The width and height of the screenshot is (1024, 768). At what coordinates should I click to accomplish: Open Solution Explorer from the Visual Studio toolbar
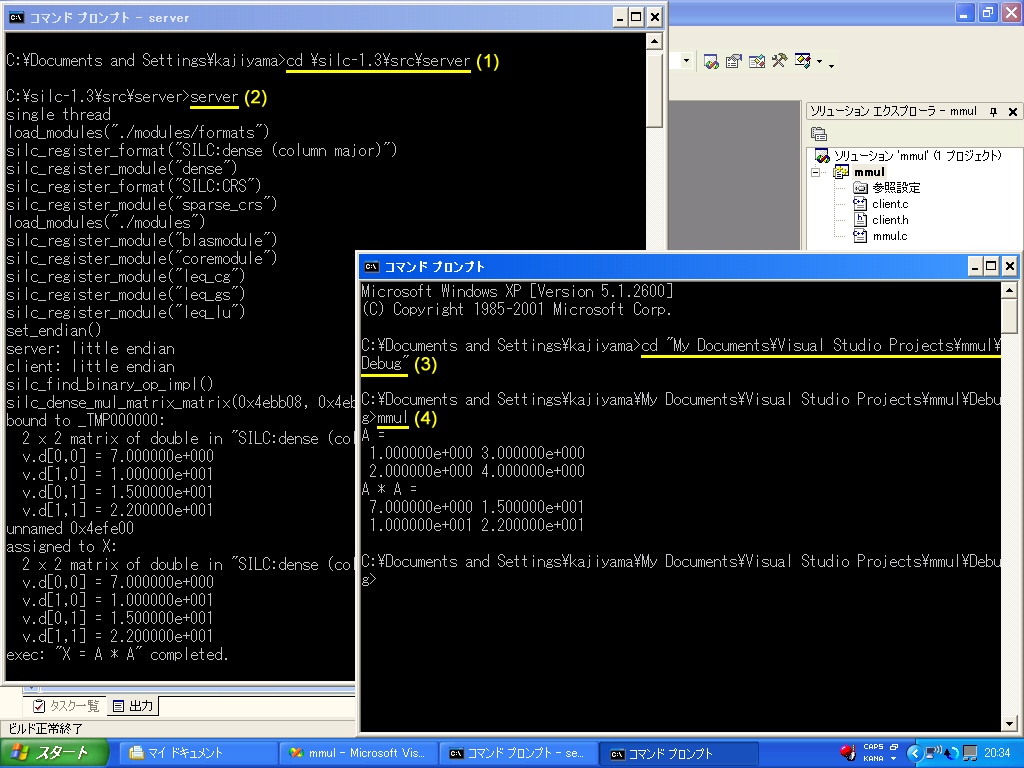tap(711, 61)
